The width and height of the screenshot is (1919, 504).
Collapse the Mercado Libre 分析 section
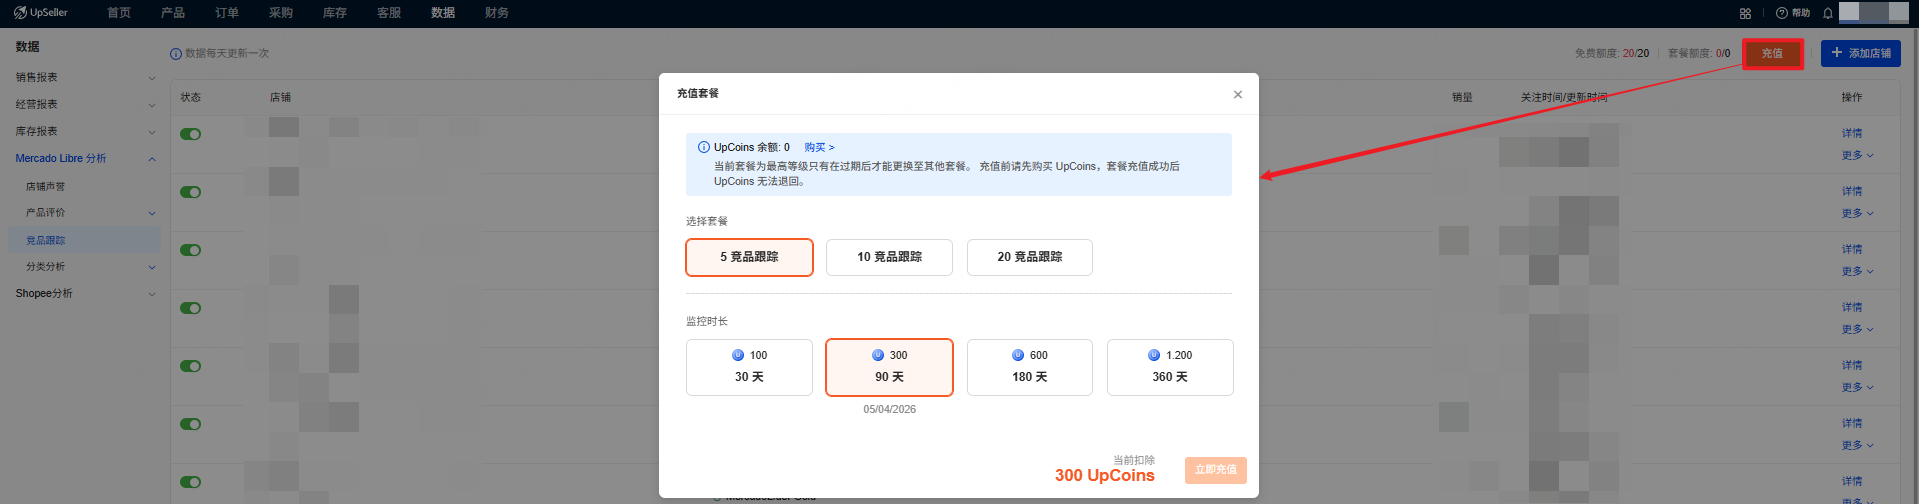coord(152,159)
